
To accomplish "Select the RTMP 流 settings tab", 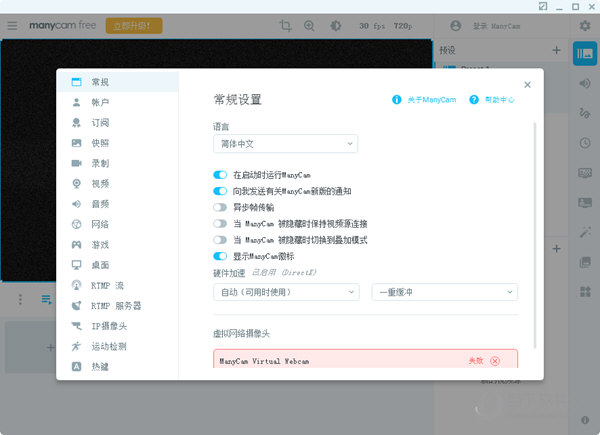I will click(117, 285).
